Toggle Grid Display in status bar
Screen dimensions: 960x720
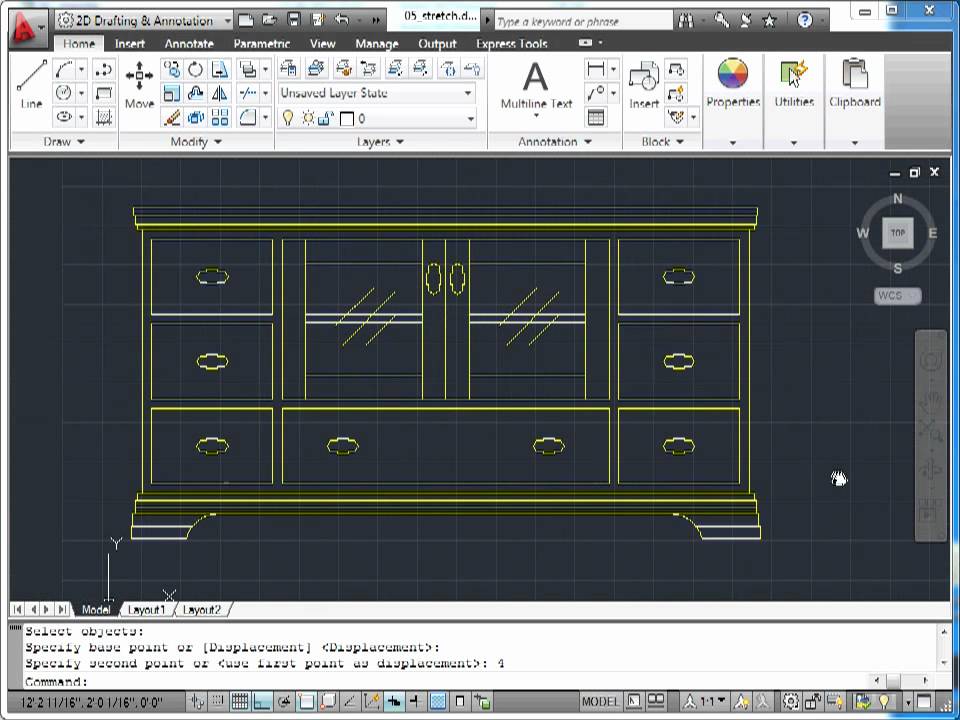pyautogui.click(x=241, y=701)
